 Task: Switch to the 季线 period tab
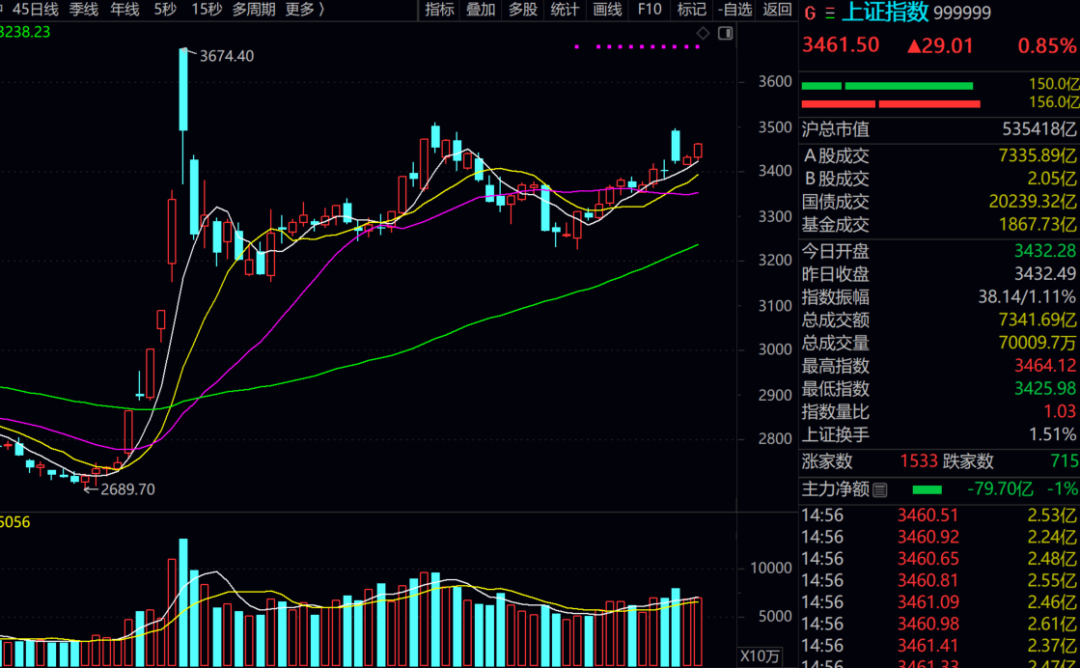[x=83, y=10]
